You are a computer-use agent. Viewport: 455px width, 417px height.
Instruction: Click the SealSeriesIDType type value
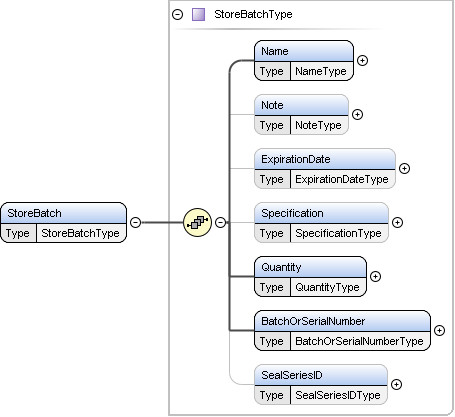click(x=338, y=395)
